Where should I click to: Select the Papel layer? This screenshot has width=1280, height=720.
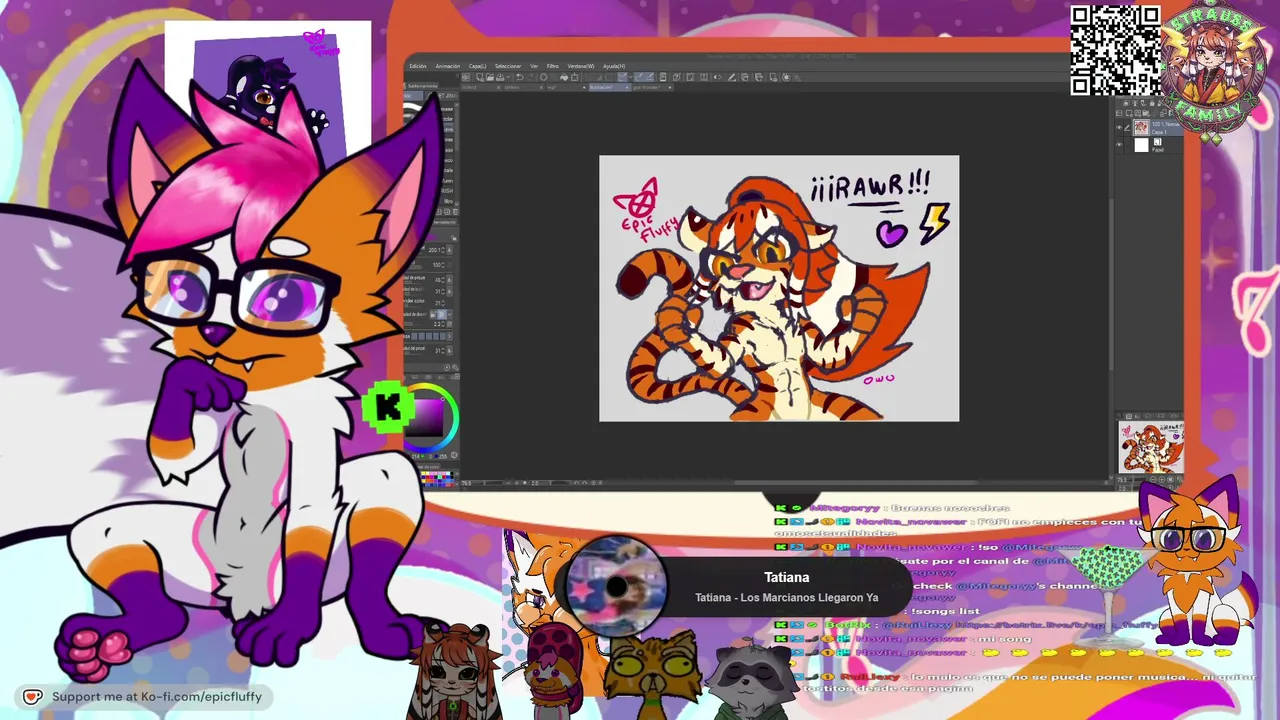click(x=1157, y=145)
